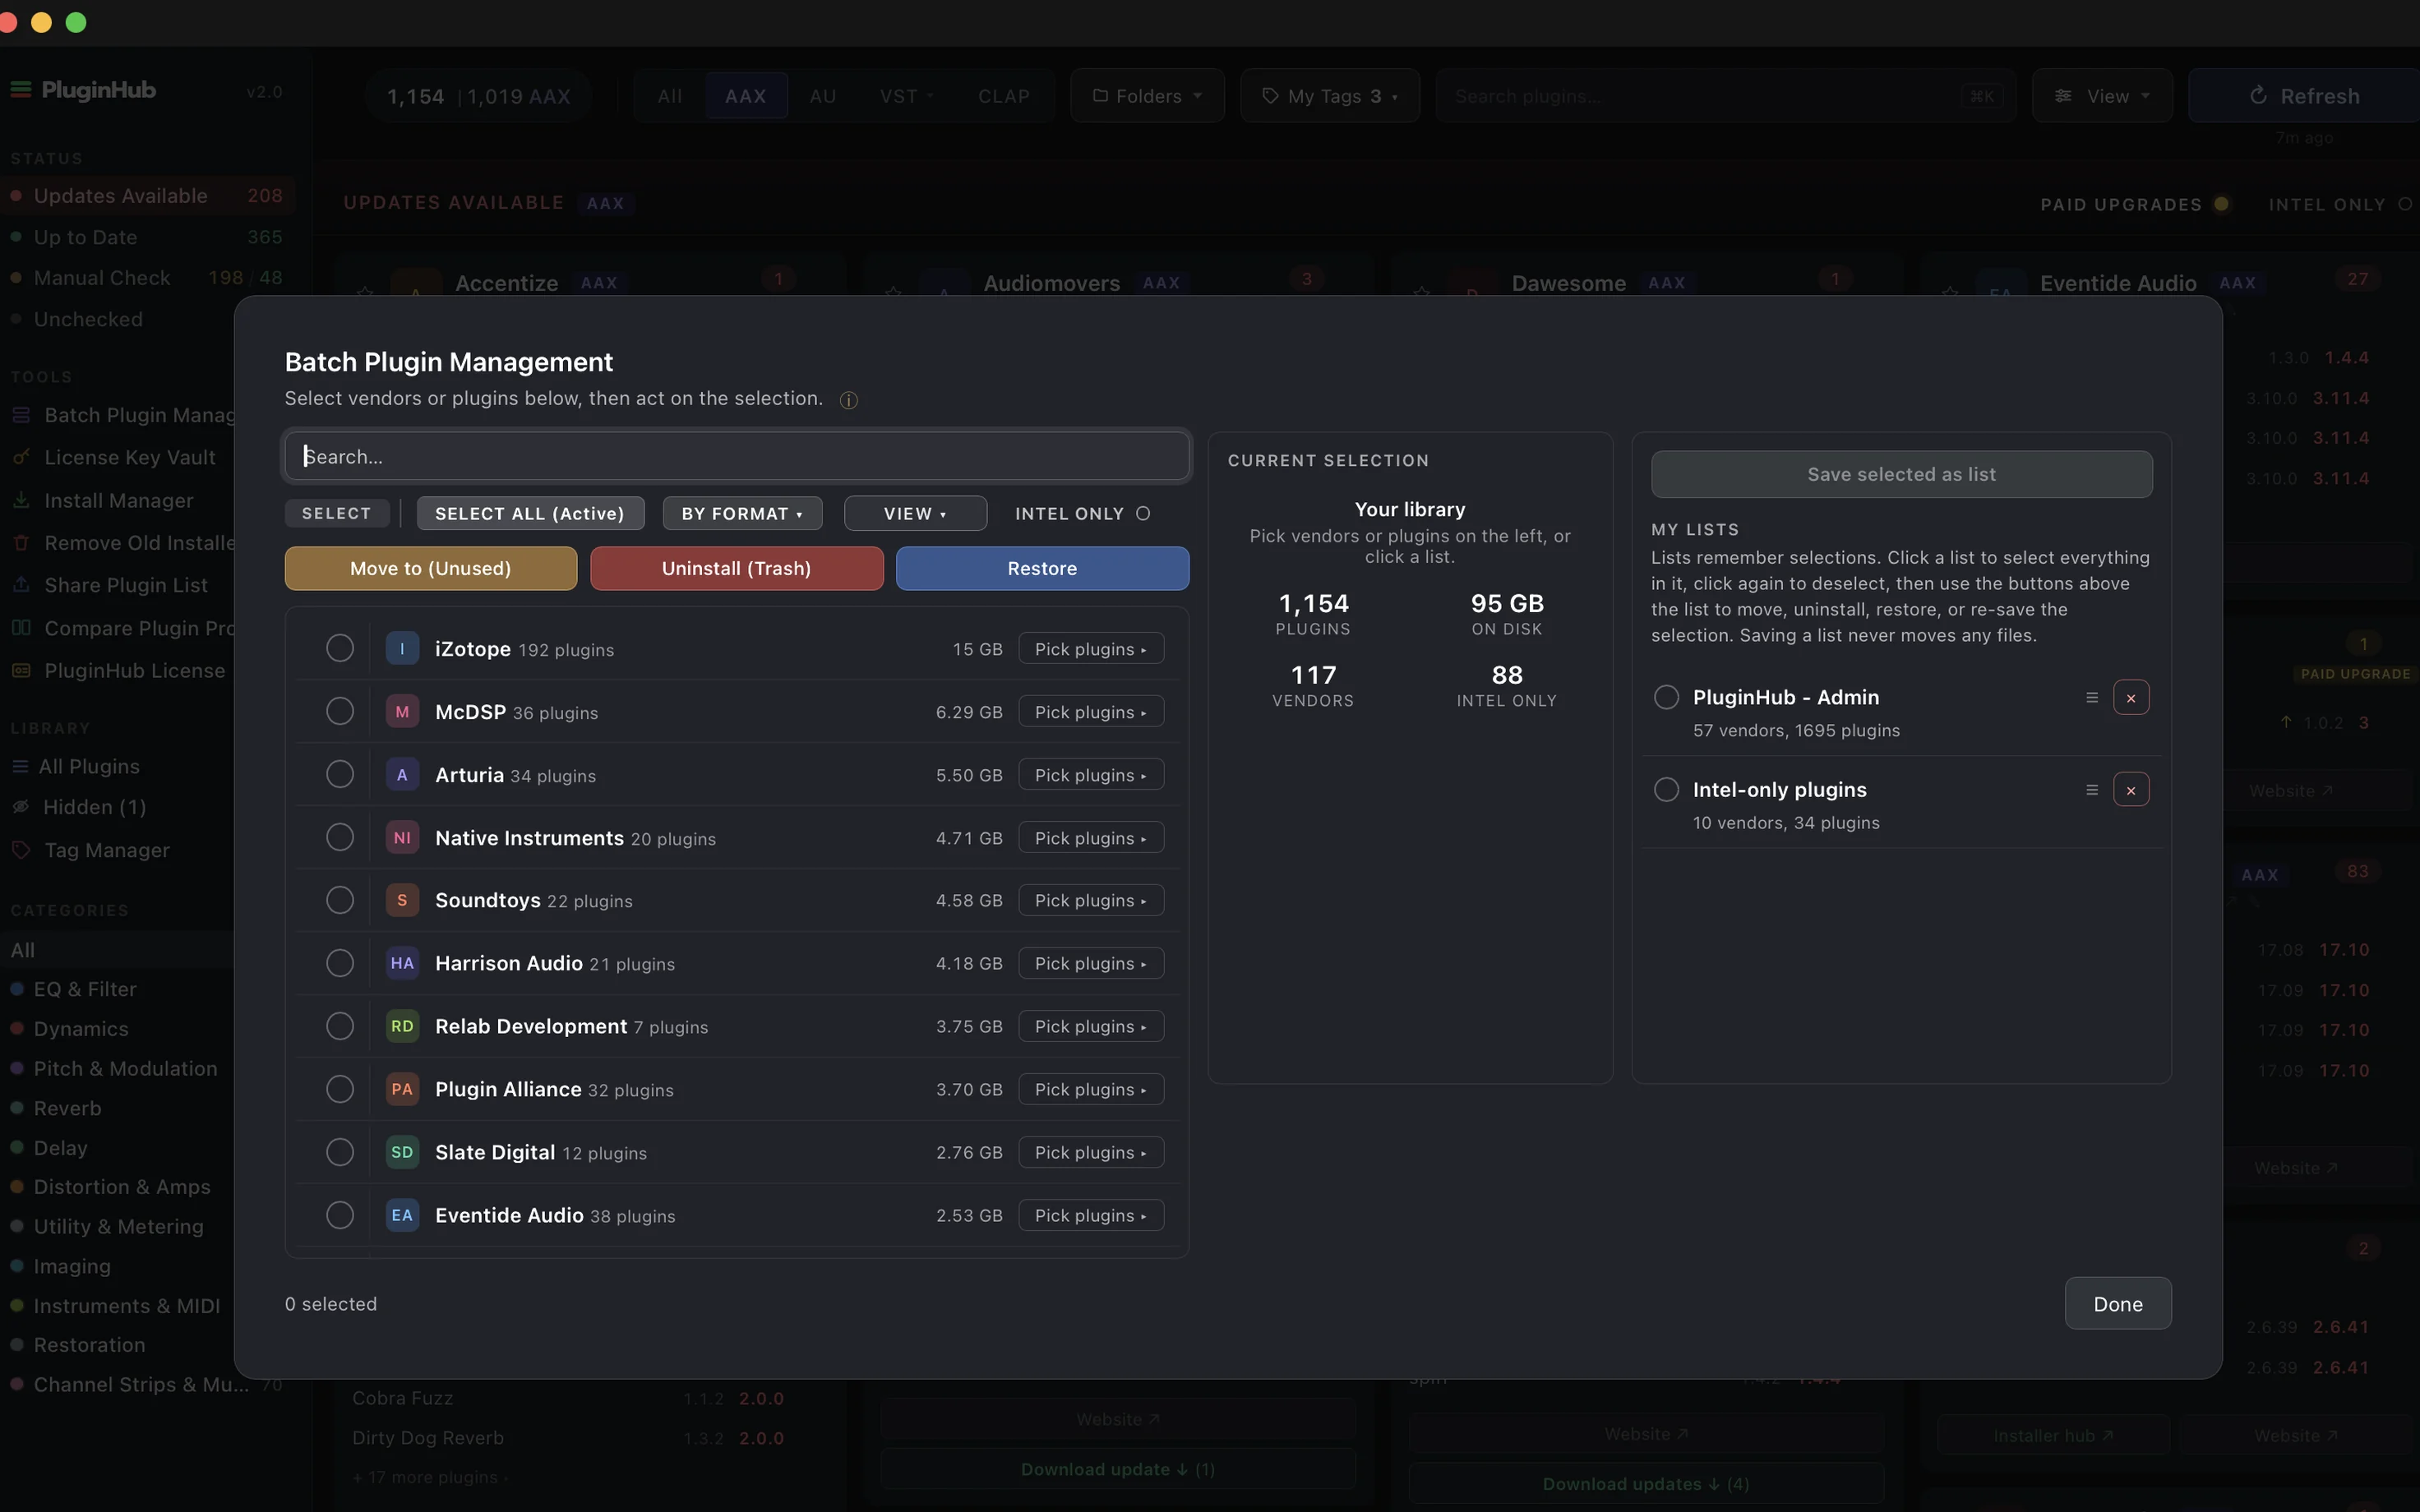Click the Refresh button in top toolbar
The height and width of the screenshot is (1512, 2420).
coord(2304,96)
